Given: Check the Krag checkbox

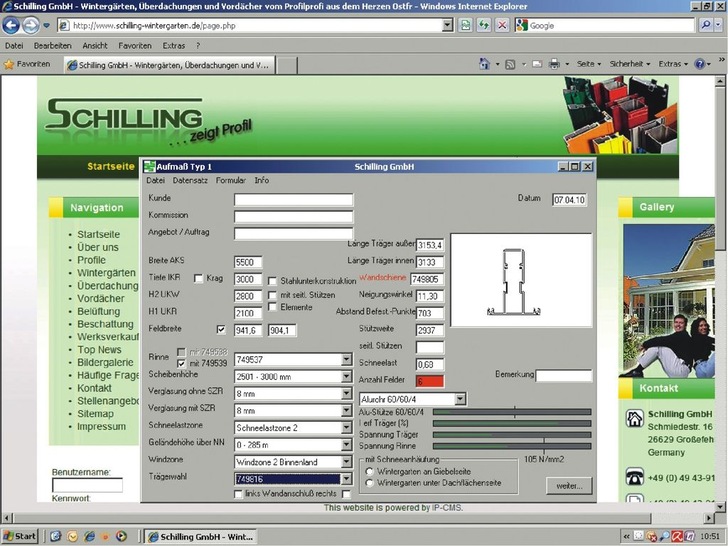Looking at the screenshot, I should (x=198, y=279).
